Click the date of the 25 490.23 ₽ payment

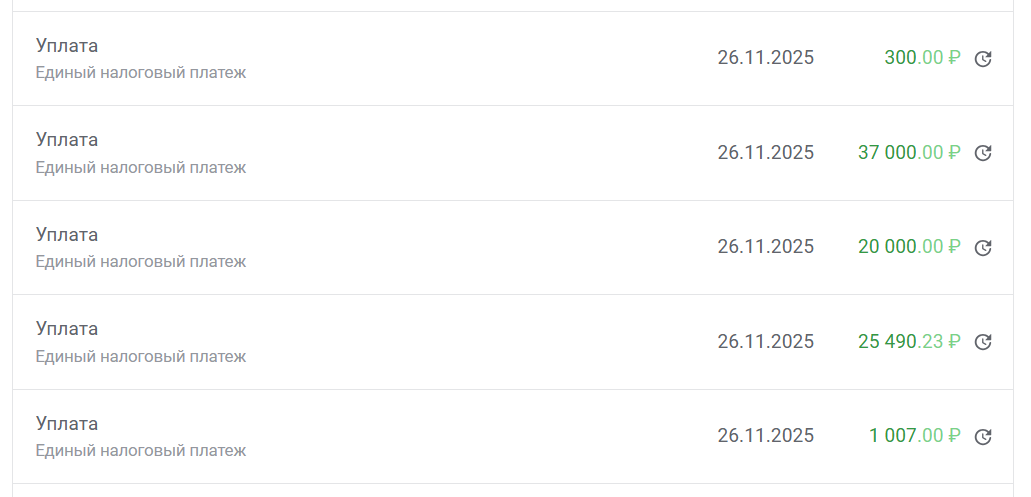[765, 341]
